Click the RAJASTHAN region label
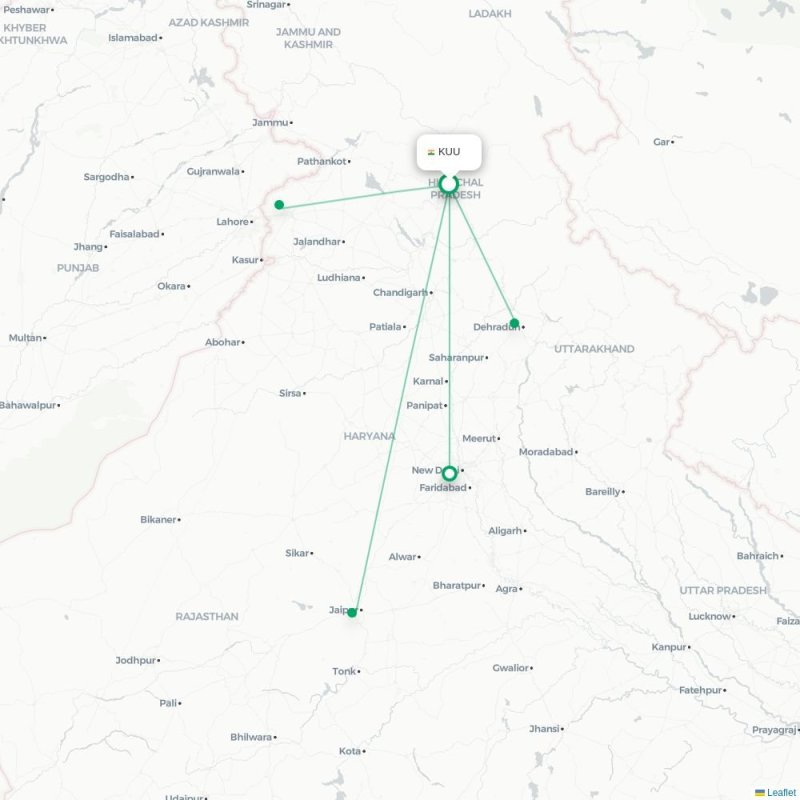The height and width of the screenshot is (800, 800). click(x=207, y=616)
